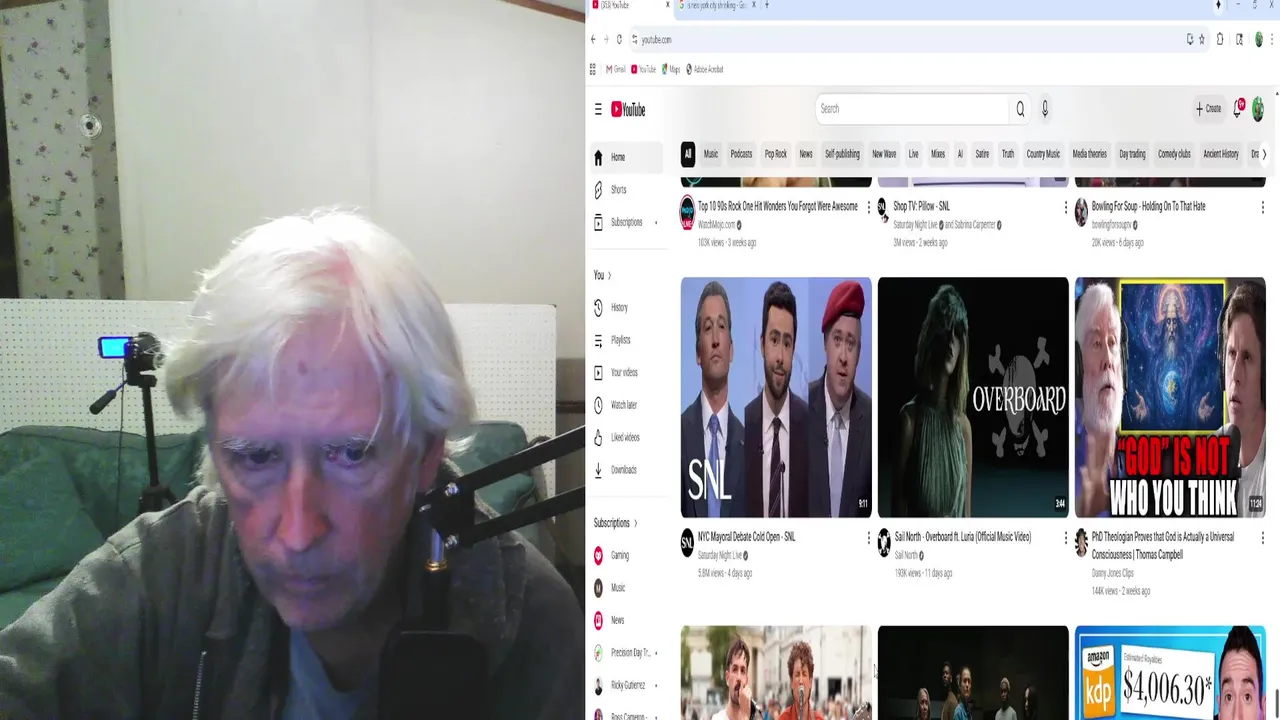
Task: Open the Gmail bookmark
Action: tap(616, 69)
